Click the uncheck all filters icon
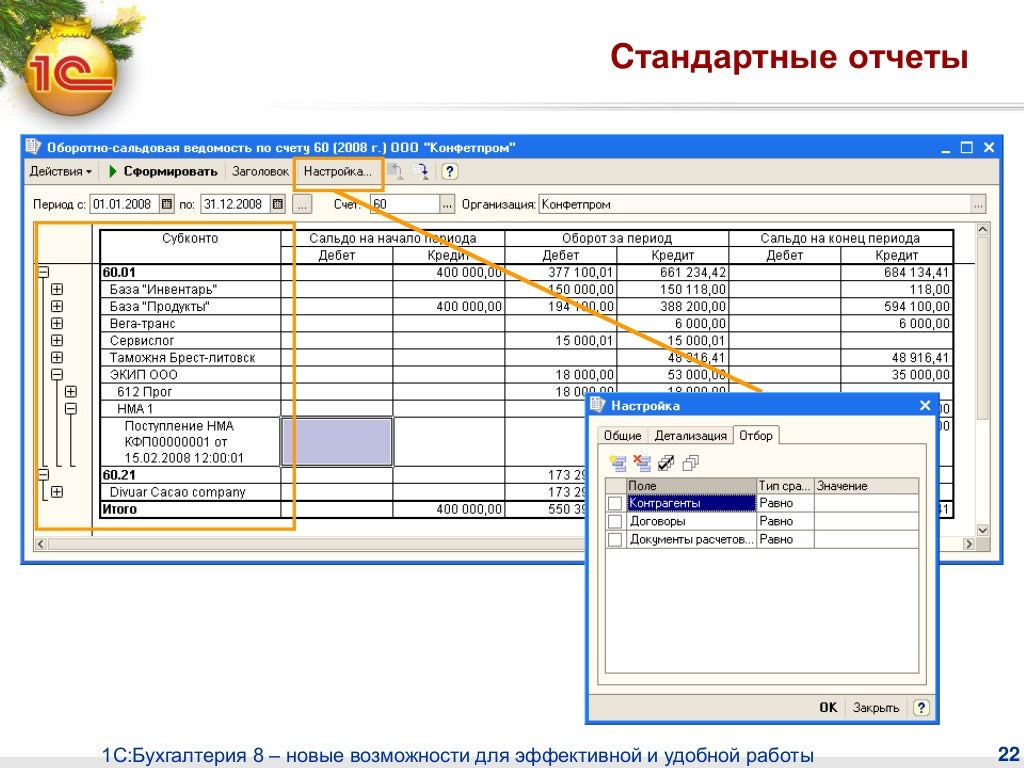Image resolution: width=1024 pixels, height=768 pixels. pyautogui.click(x=690, y=463)
